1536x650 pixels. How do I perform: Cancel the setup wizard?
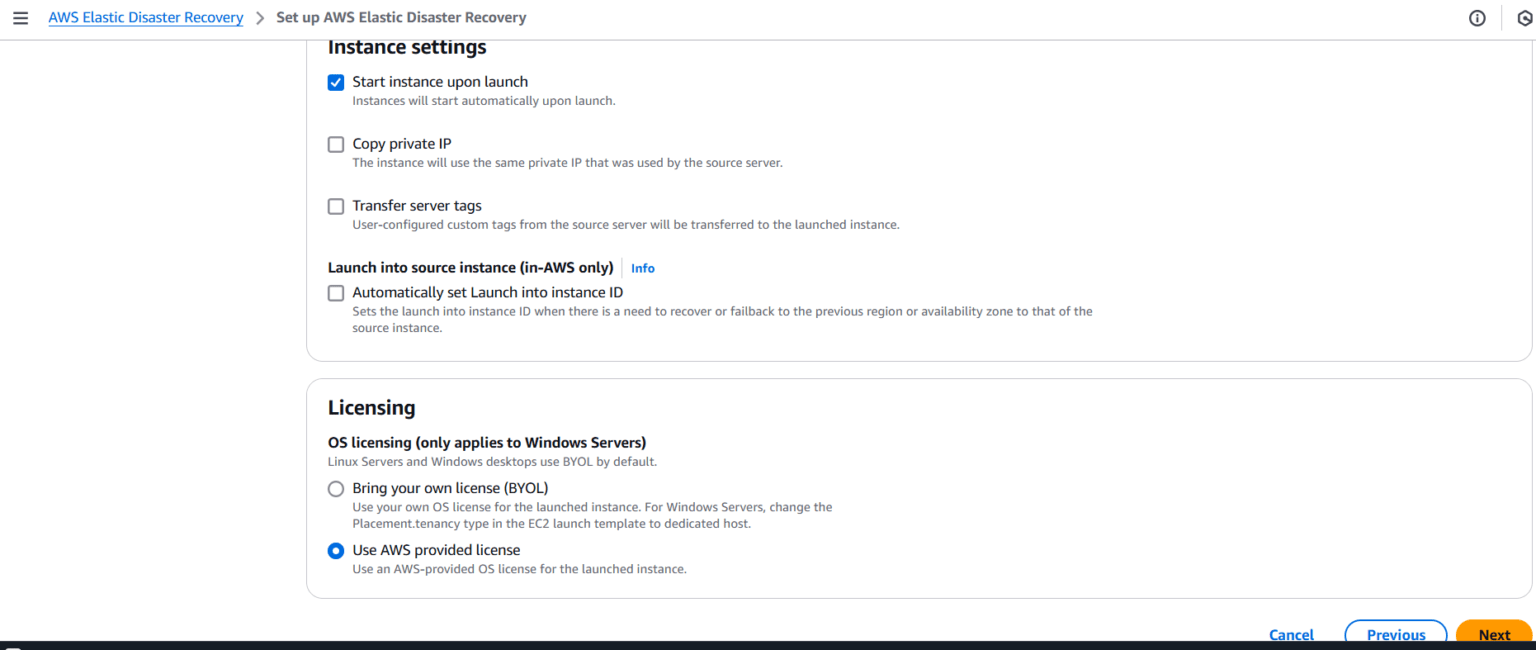tap(1290, 634)
